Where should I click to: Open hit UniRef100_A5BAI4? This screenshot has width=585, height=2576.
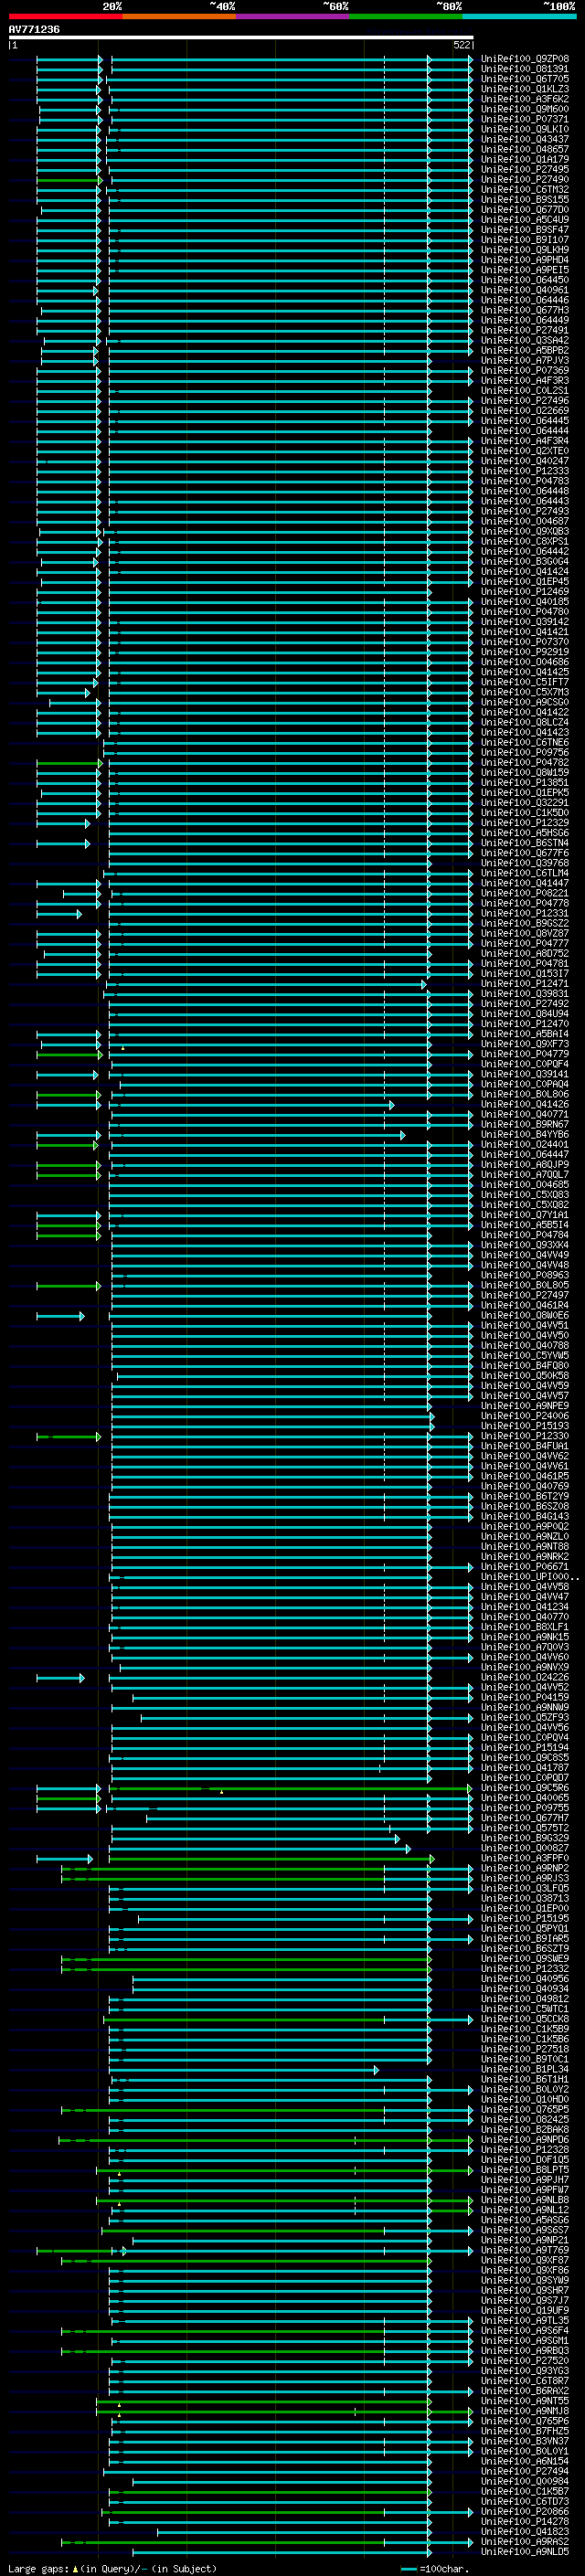coord(525,1034)
